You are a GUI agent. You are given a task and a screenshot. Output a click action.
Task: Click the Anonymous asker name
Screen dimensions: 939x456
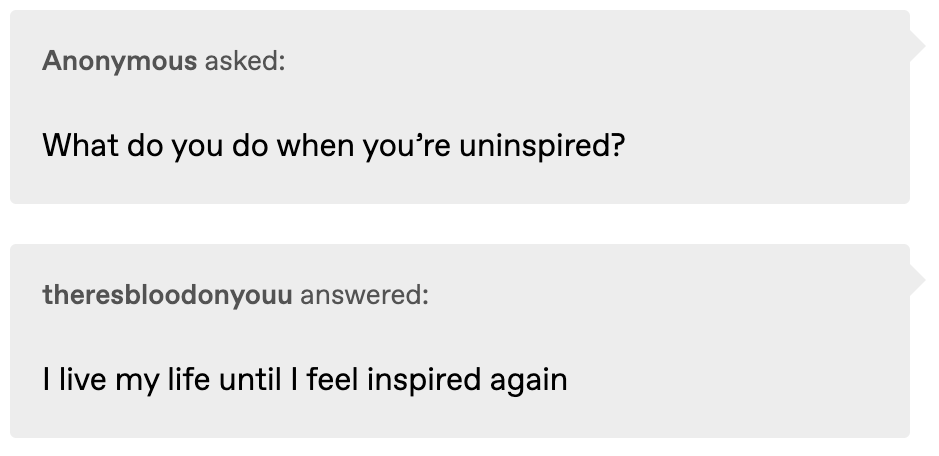click(x=120, y=61)
